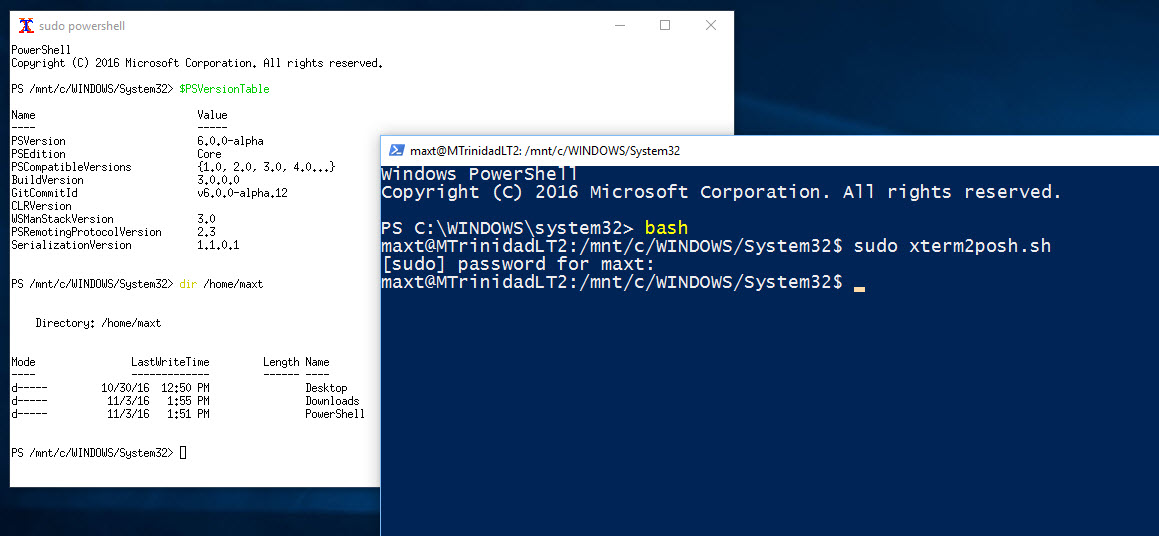This screenshot has width=1159, height=536.
Task: Maximize the sudo powershell window
Action: [x=665, y=25]
